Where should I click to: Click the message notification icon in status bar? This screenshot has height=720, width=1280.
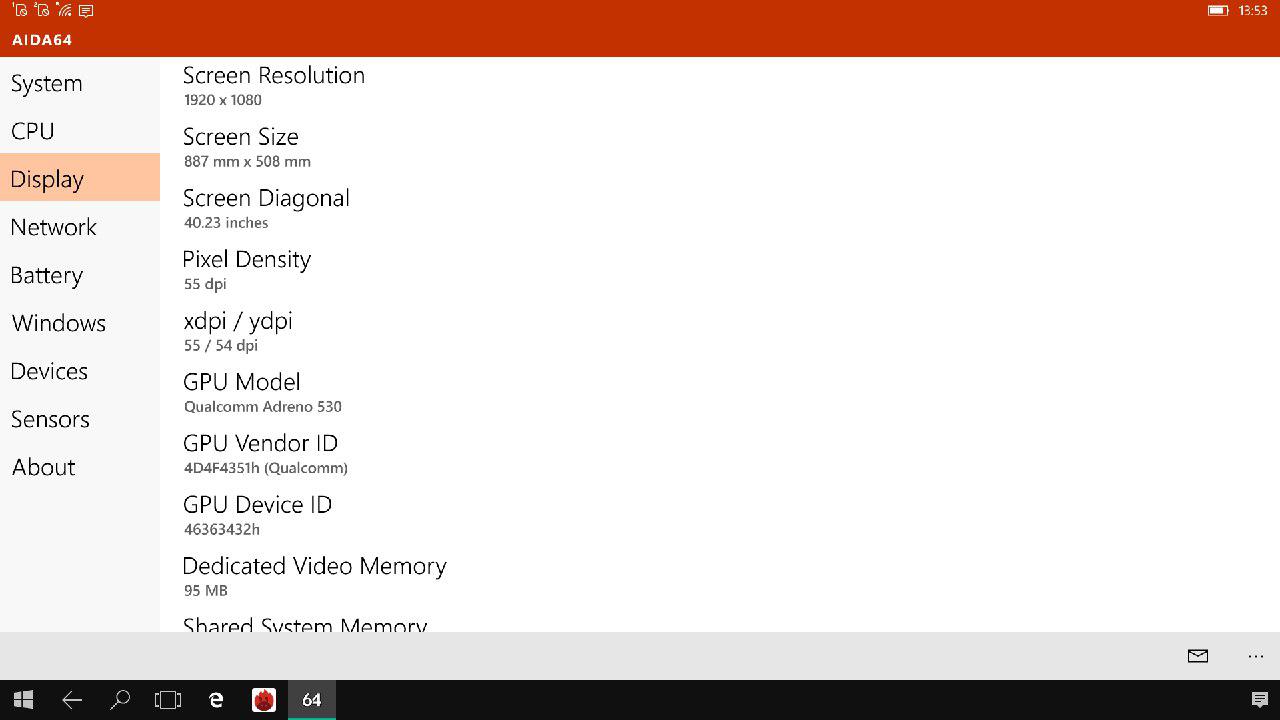86,11
